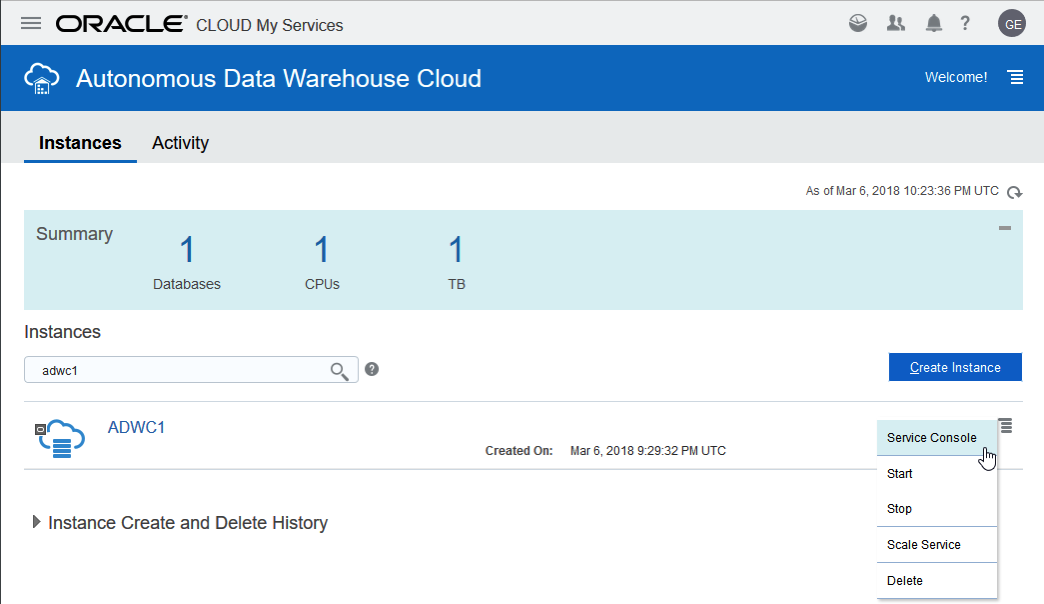Open the dashboard gauge icon in header

click(858, 23)
